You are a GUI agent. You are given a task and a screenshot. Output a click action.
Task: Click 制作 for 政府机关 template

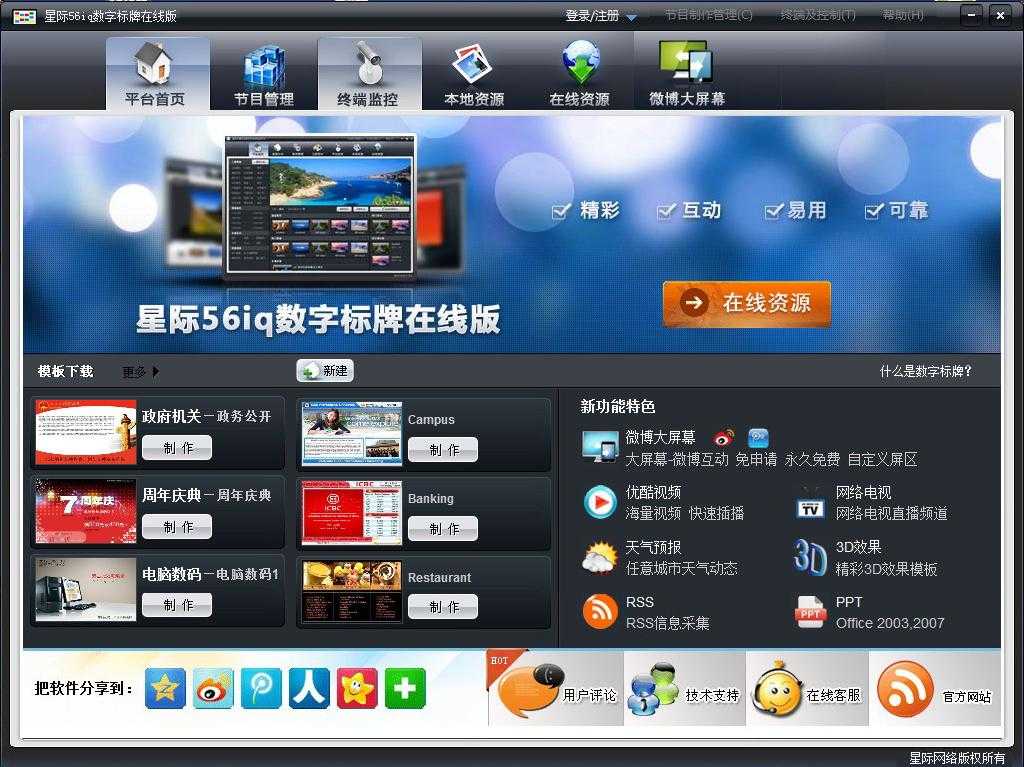(x=177, y=448)
